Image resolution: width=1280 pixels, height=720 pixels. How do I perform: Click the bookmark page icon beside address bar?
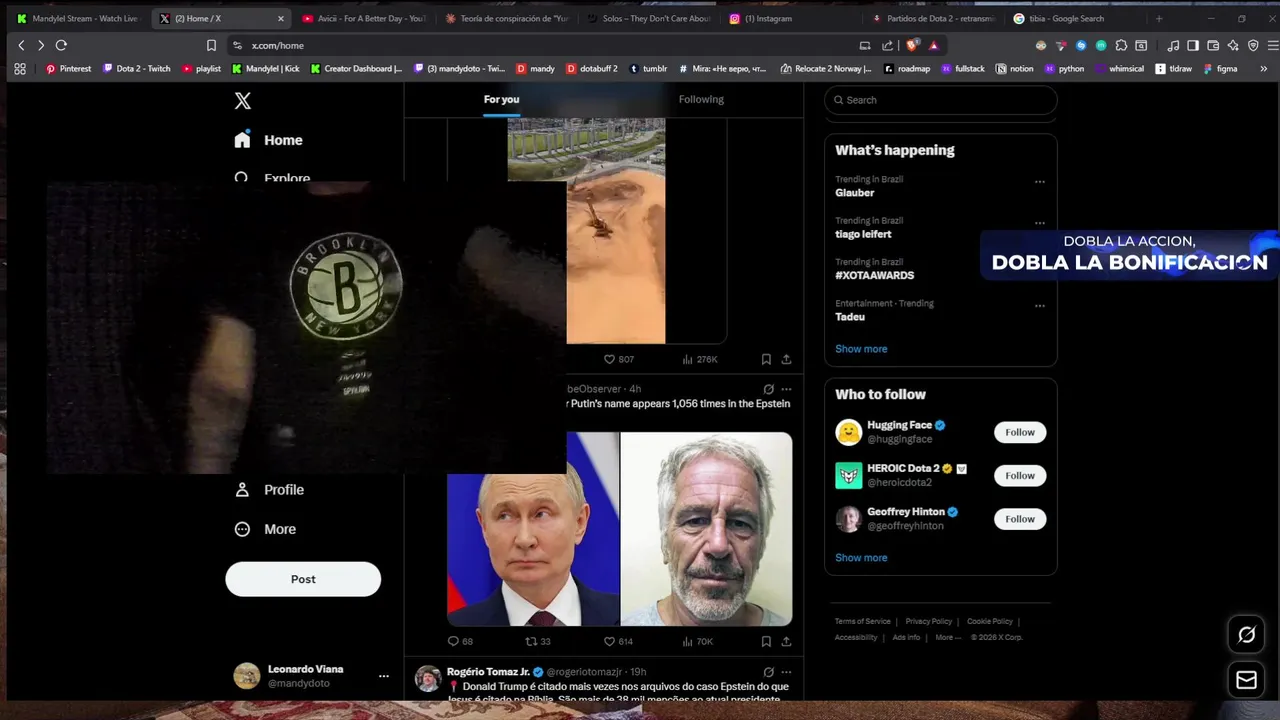(211, 45)
